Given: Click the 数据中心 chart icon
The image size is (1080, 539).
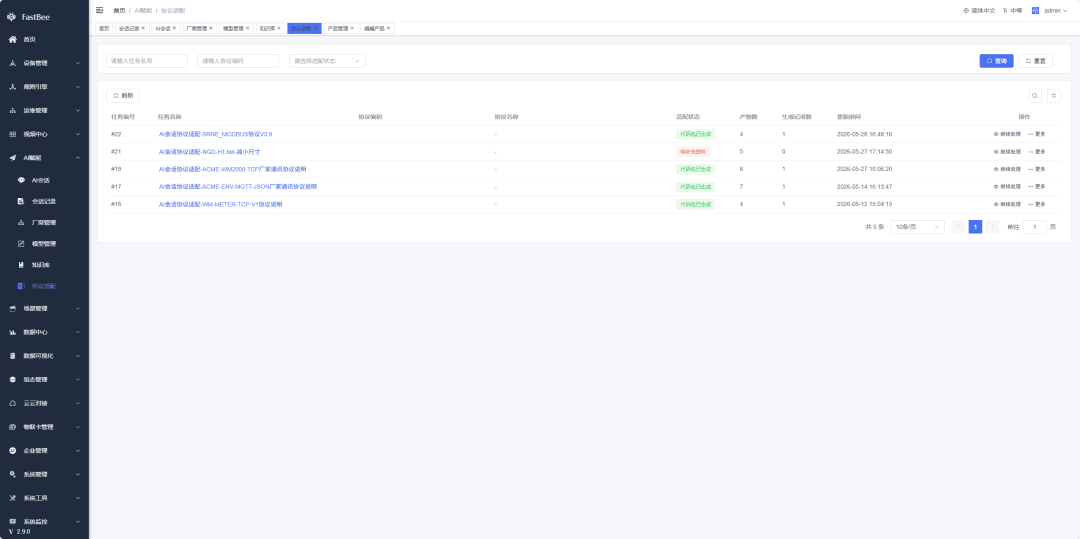Looking at the screenshot, I should point(12,332).
